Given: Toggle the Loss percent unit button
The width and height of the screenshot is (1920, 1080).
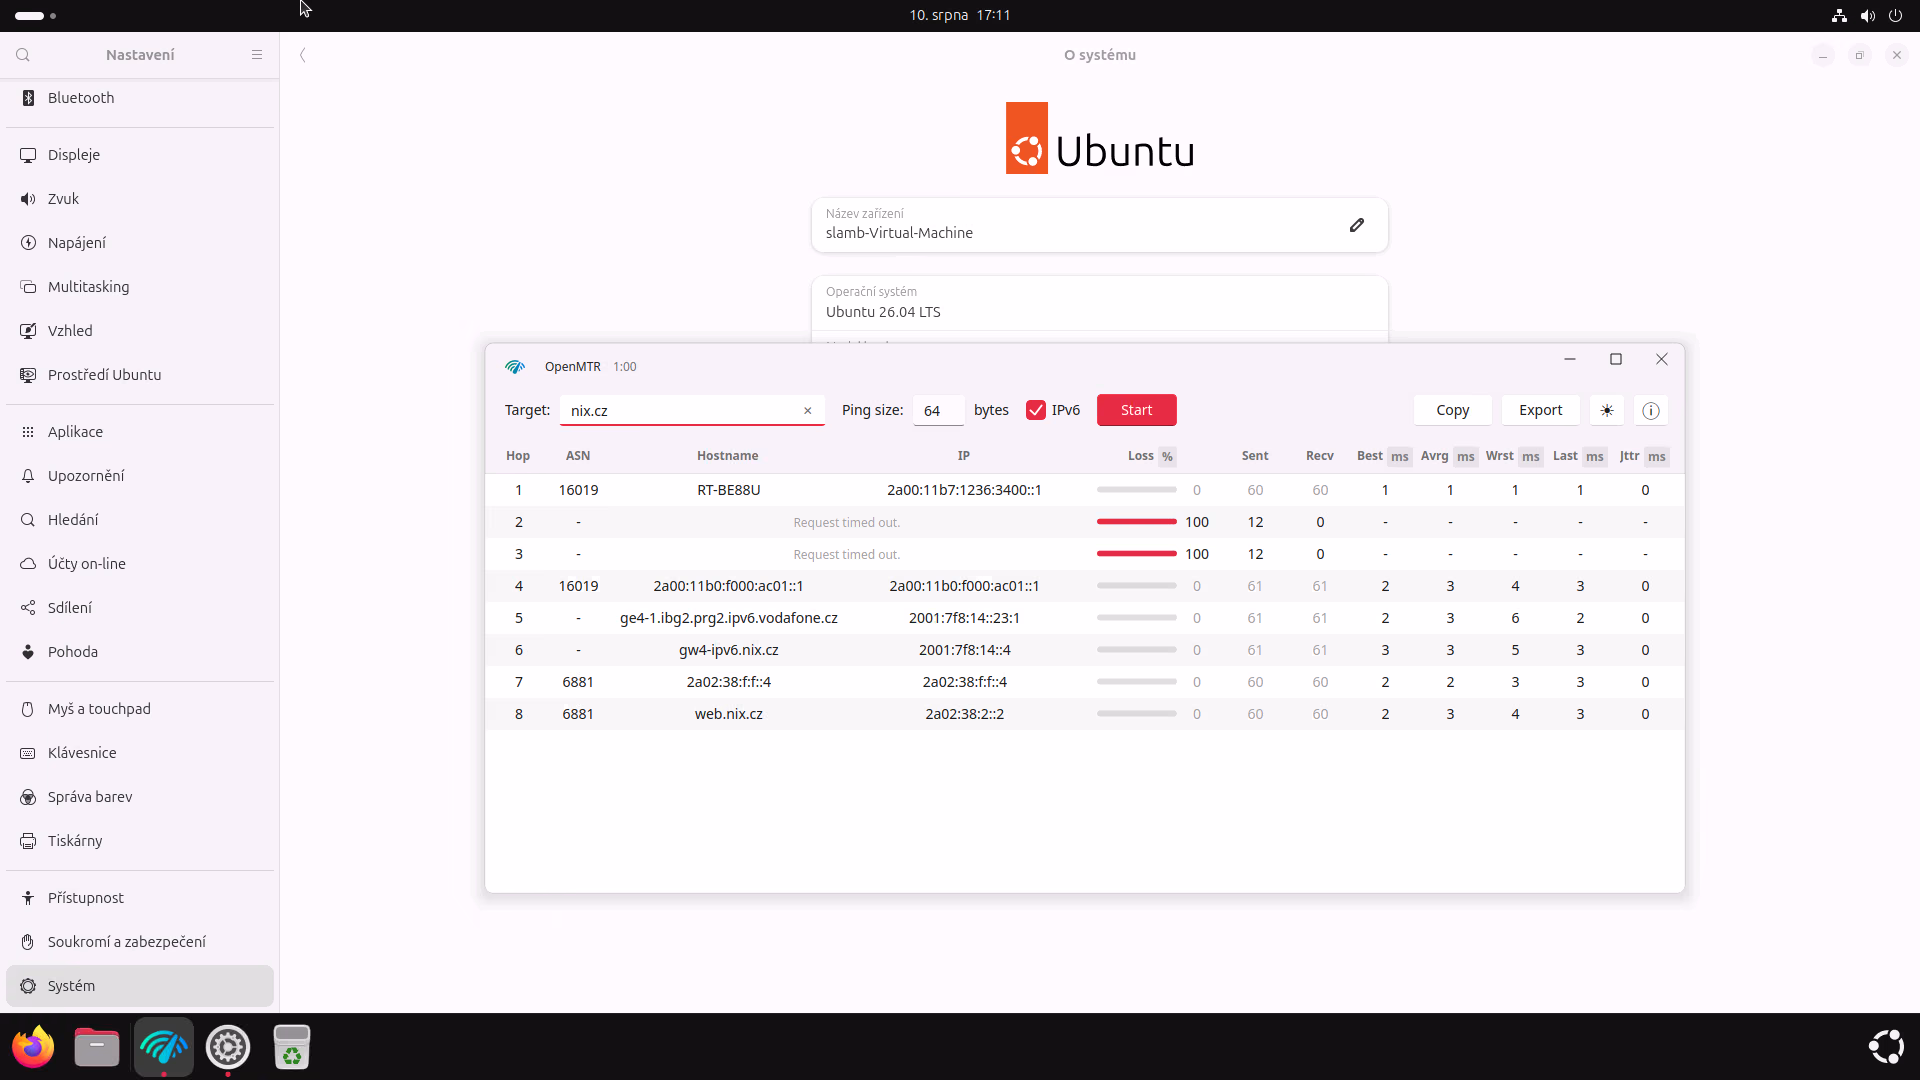Looking at the screenshot, I should click(x=1167, y=456).
